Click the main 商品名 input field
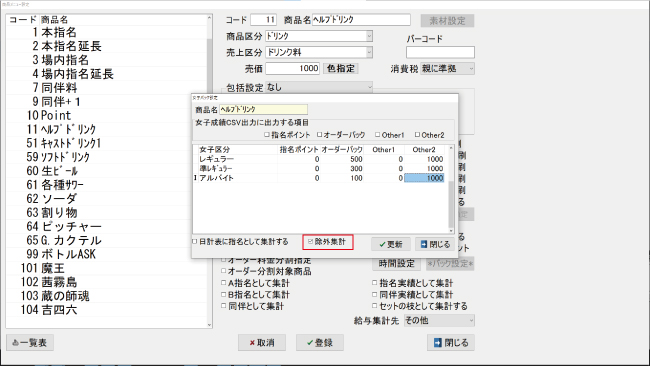650x366 pixels. [361, 19]
